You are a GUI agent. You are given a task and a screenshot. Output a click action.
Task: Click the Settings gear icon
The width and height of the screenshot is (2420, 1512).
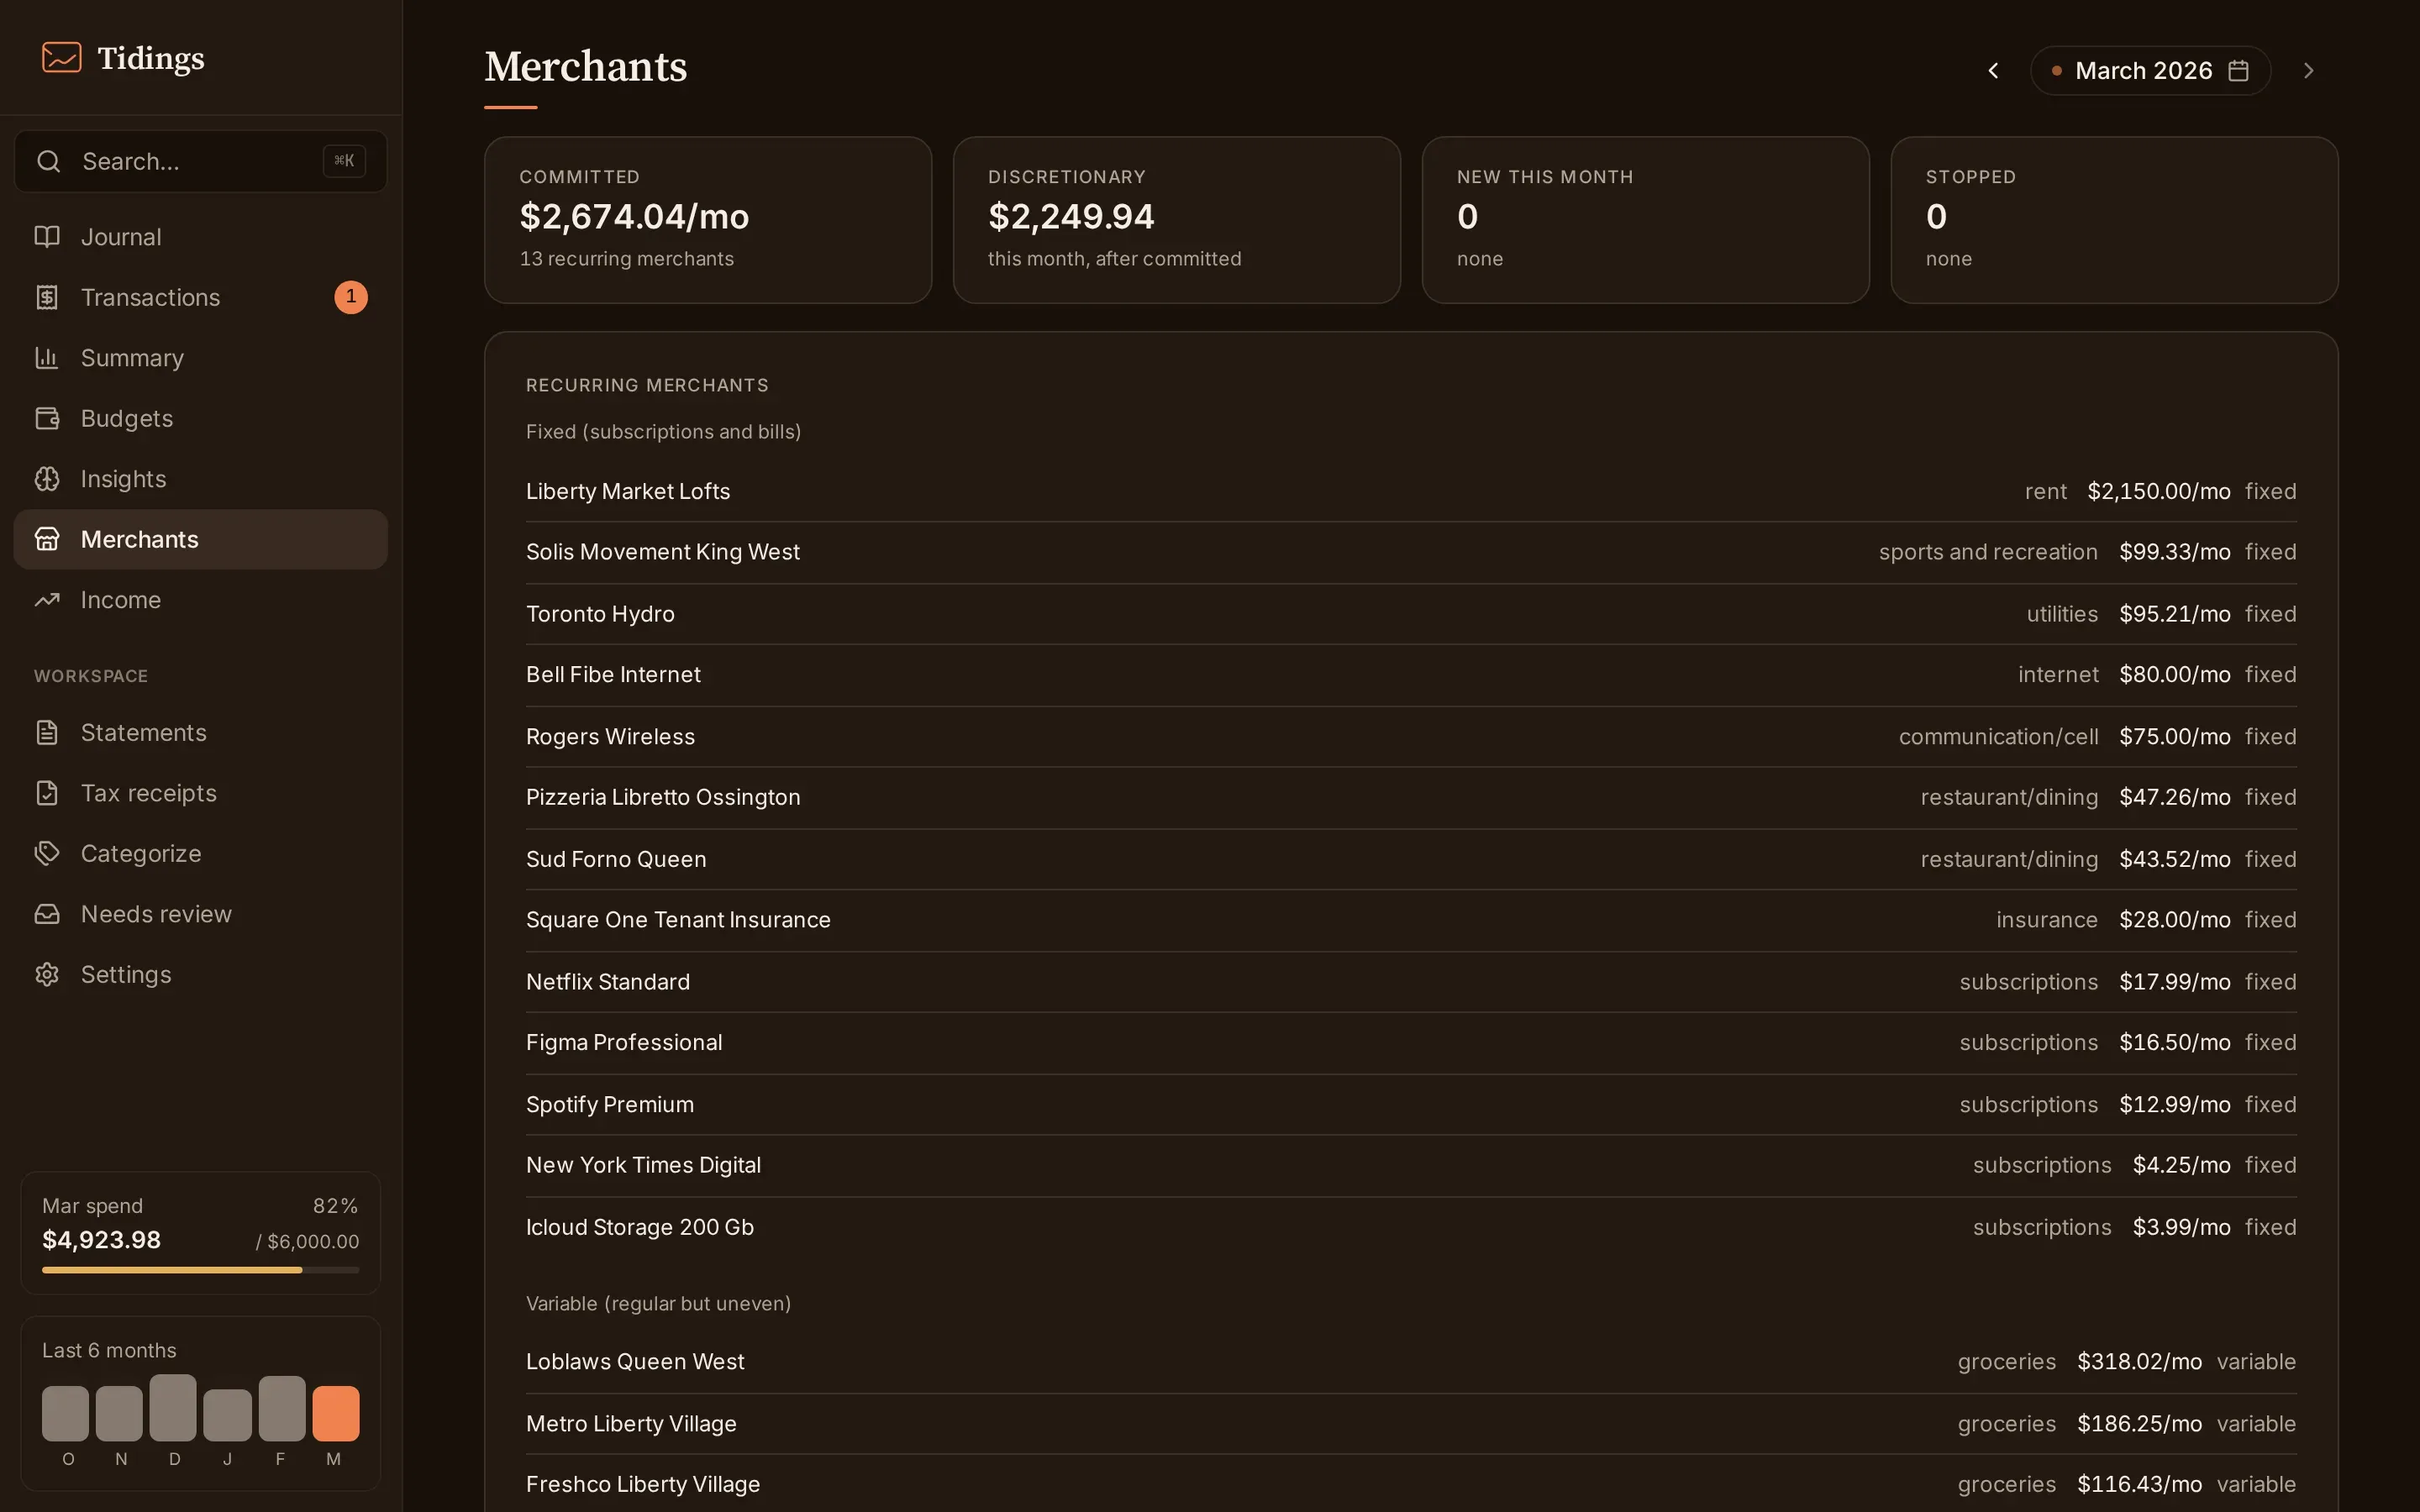coord(47,975)
